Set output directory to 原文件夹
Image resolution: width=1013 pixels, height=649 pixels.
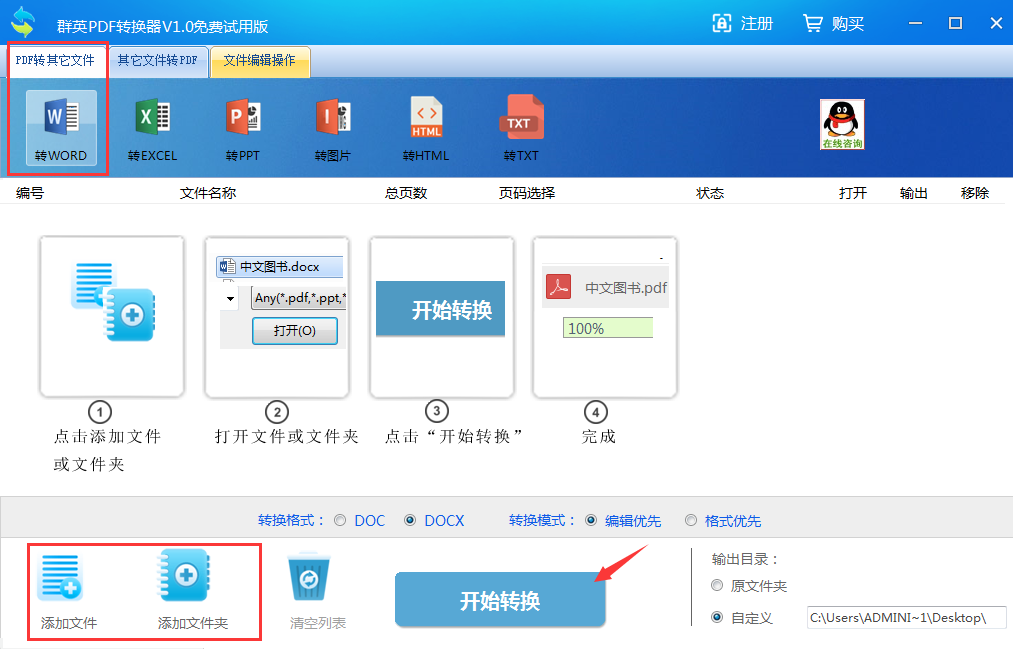pos(716,586)
